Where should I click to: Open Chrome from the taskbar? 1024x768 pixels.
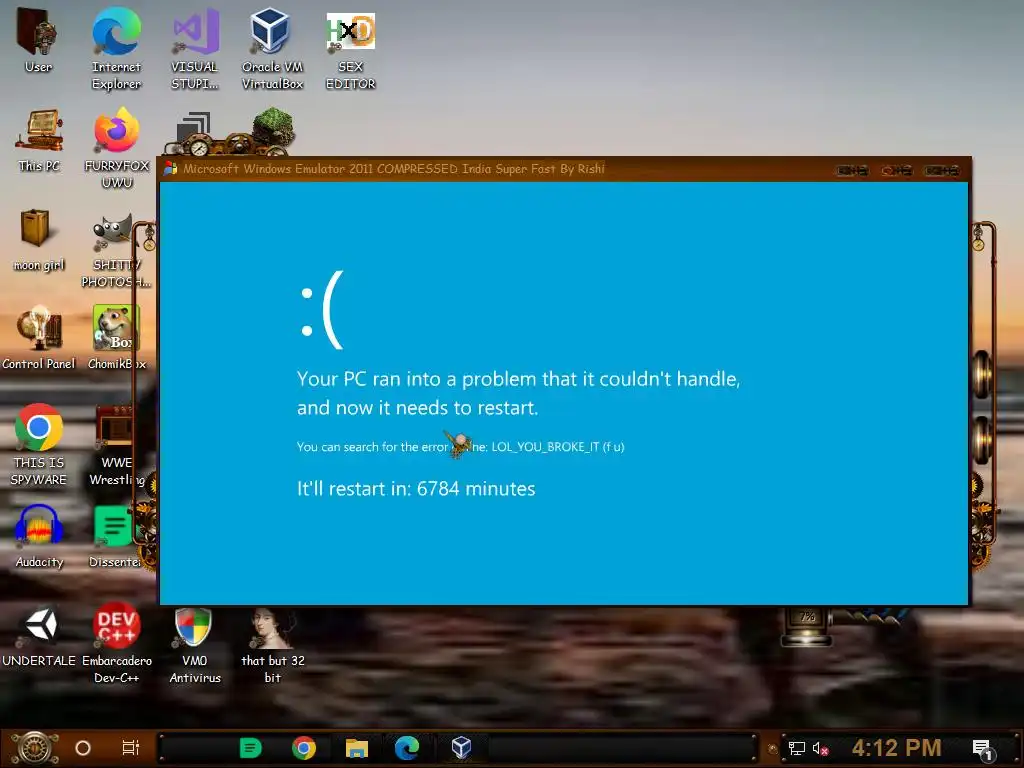pyautogui.click(x=304, y=748)
